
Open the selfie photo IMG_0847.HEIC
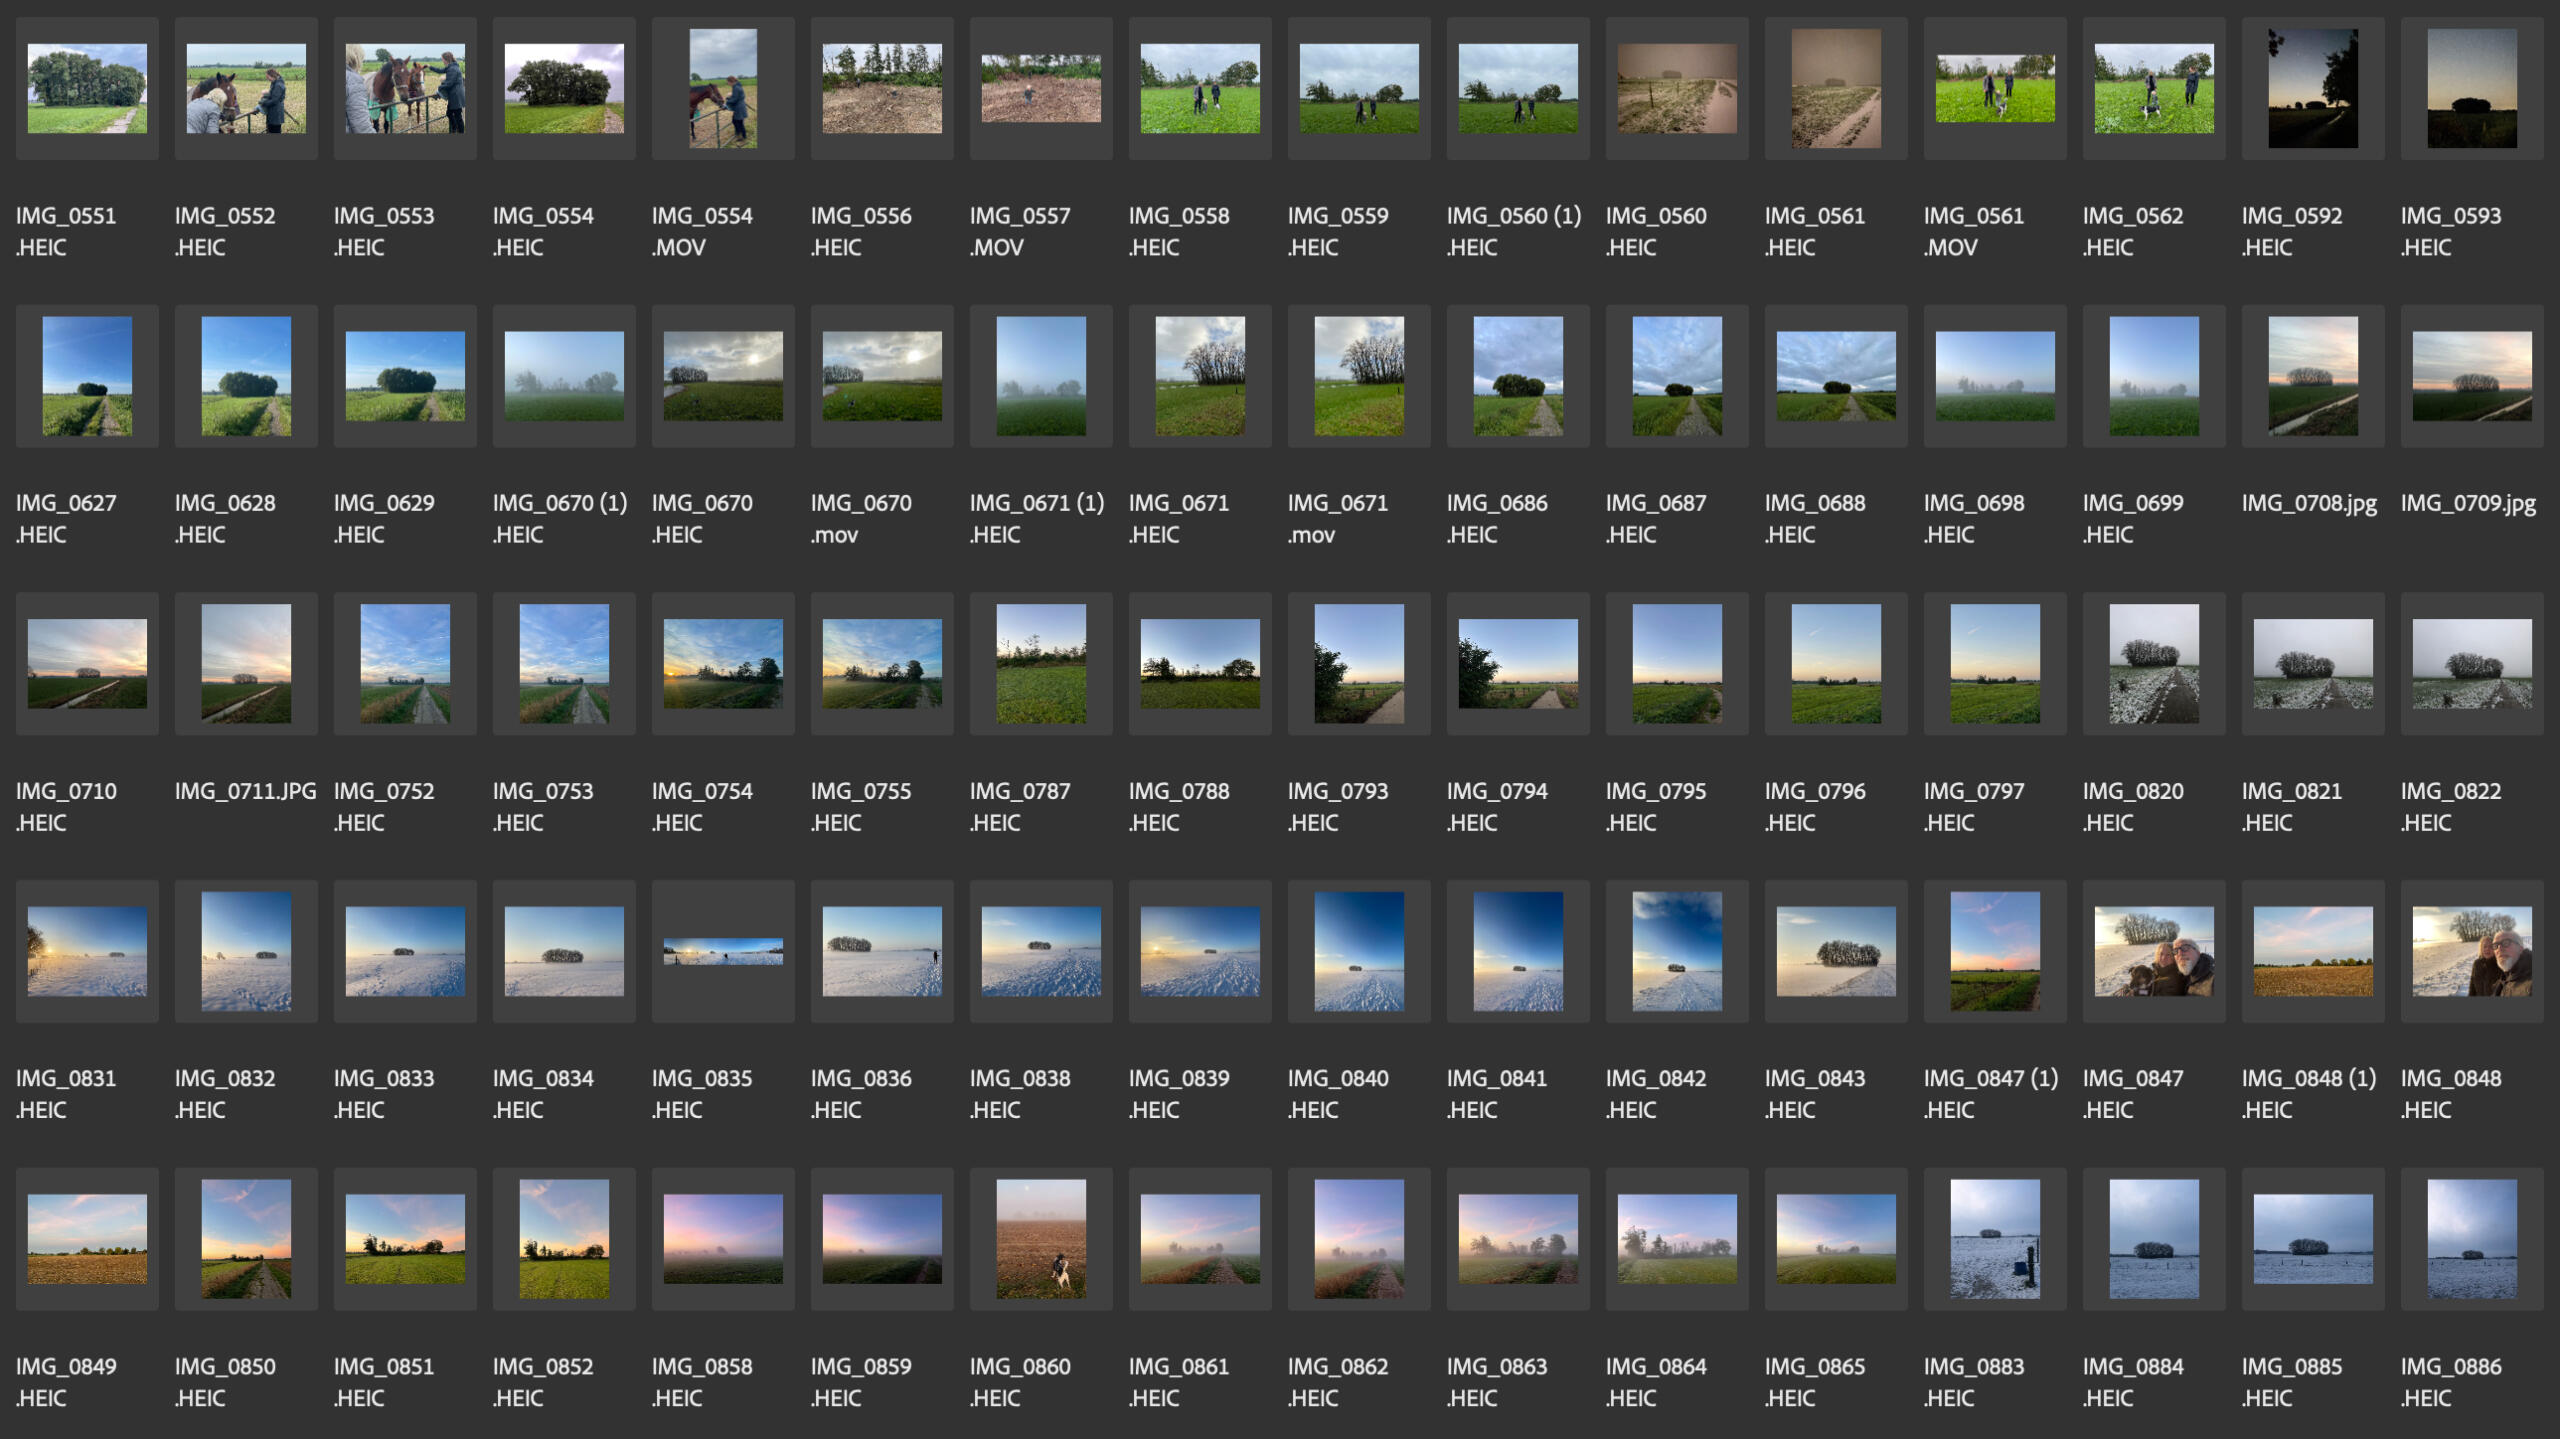[x=2153, y=951]
